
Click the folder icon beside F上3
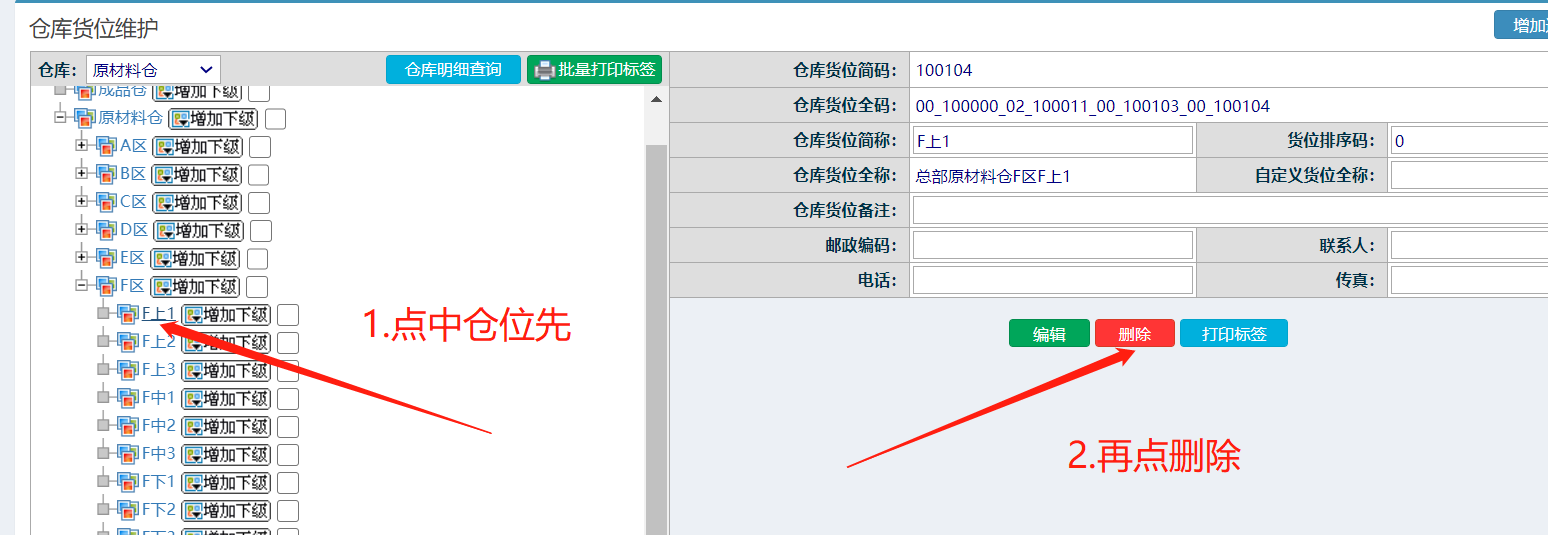coord(128,370)
